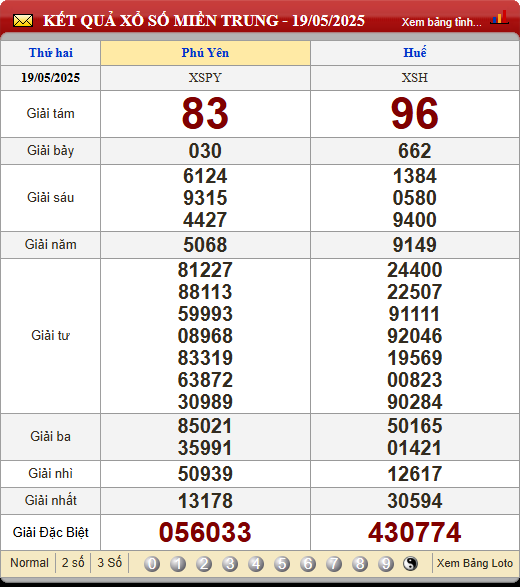Click Giải bảy number 662
The image size is (520, 587).
(x=415, y=151)
